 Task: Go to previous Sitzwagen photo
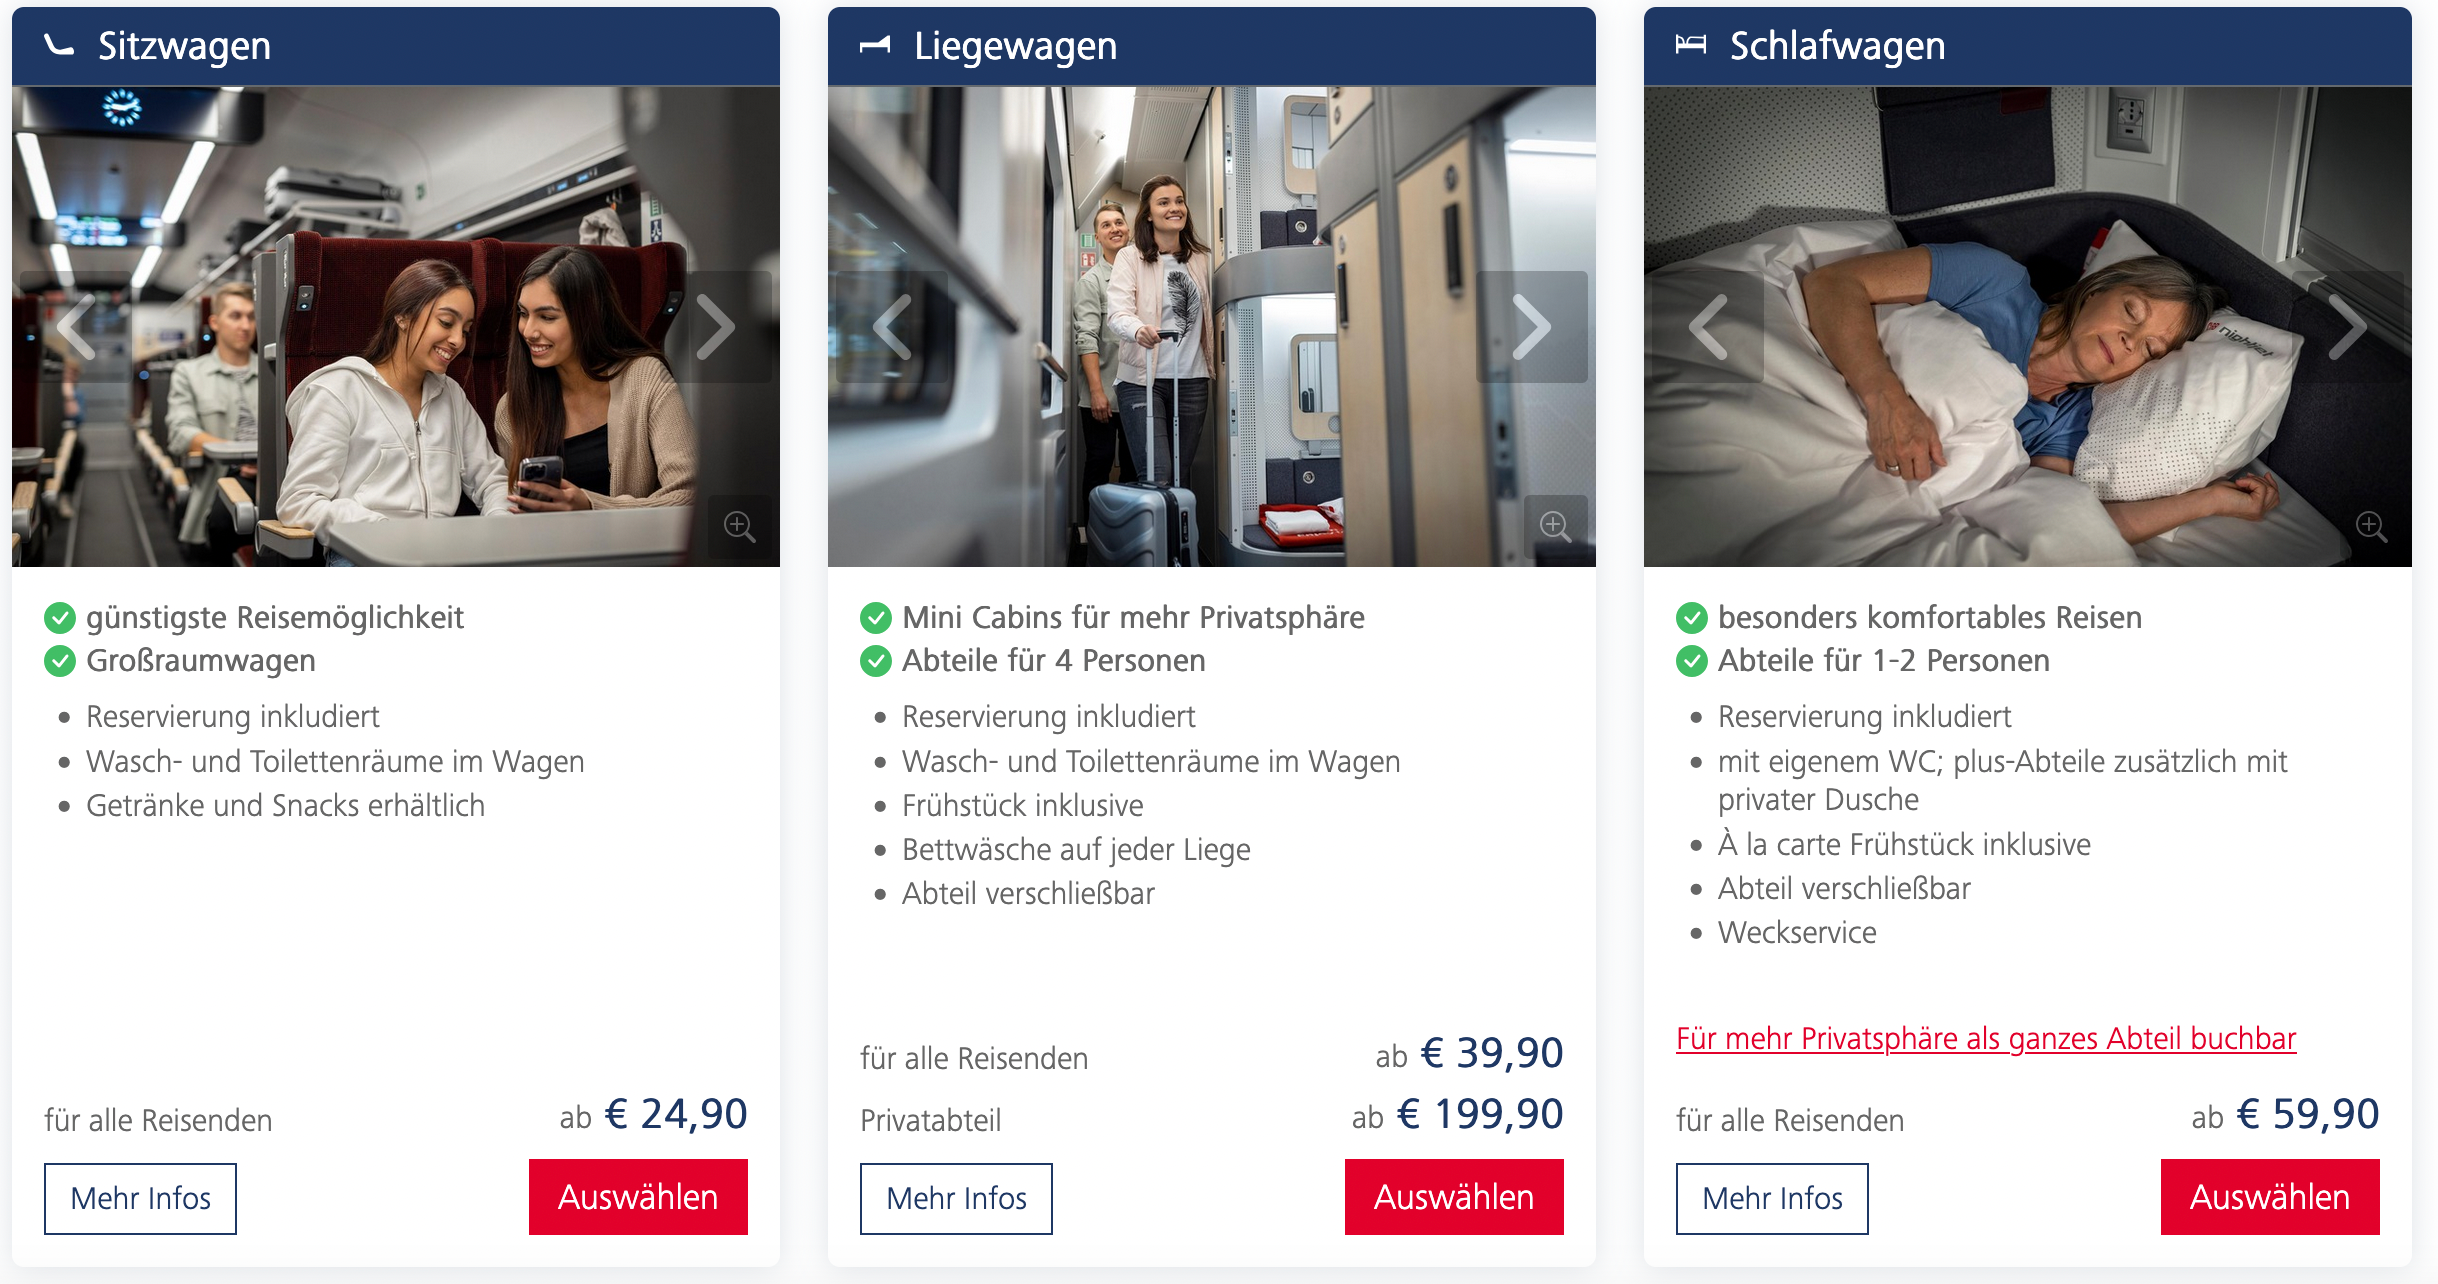coord(76,327)
